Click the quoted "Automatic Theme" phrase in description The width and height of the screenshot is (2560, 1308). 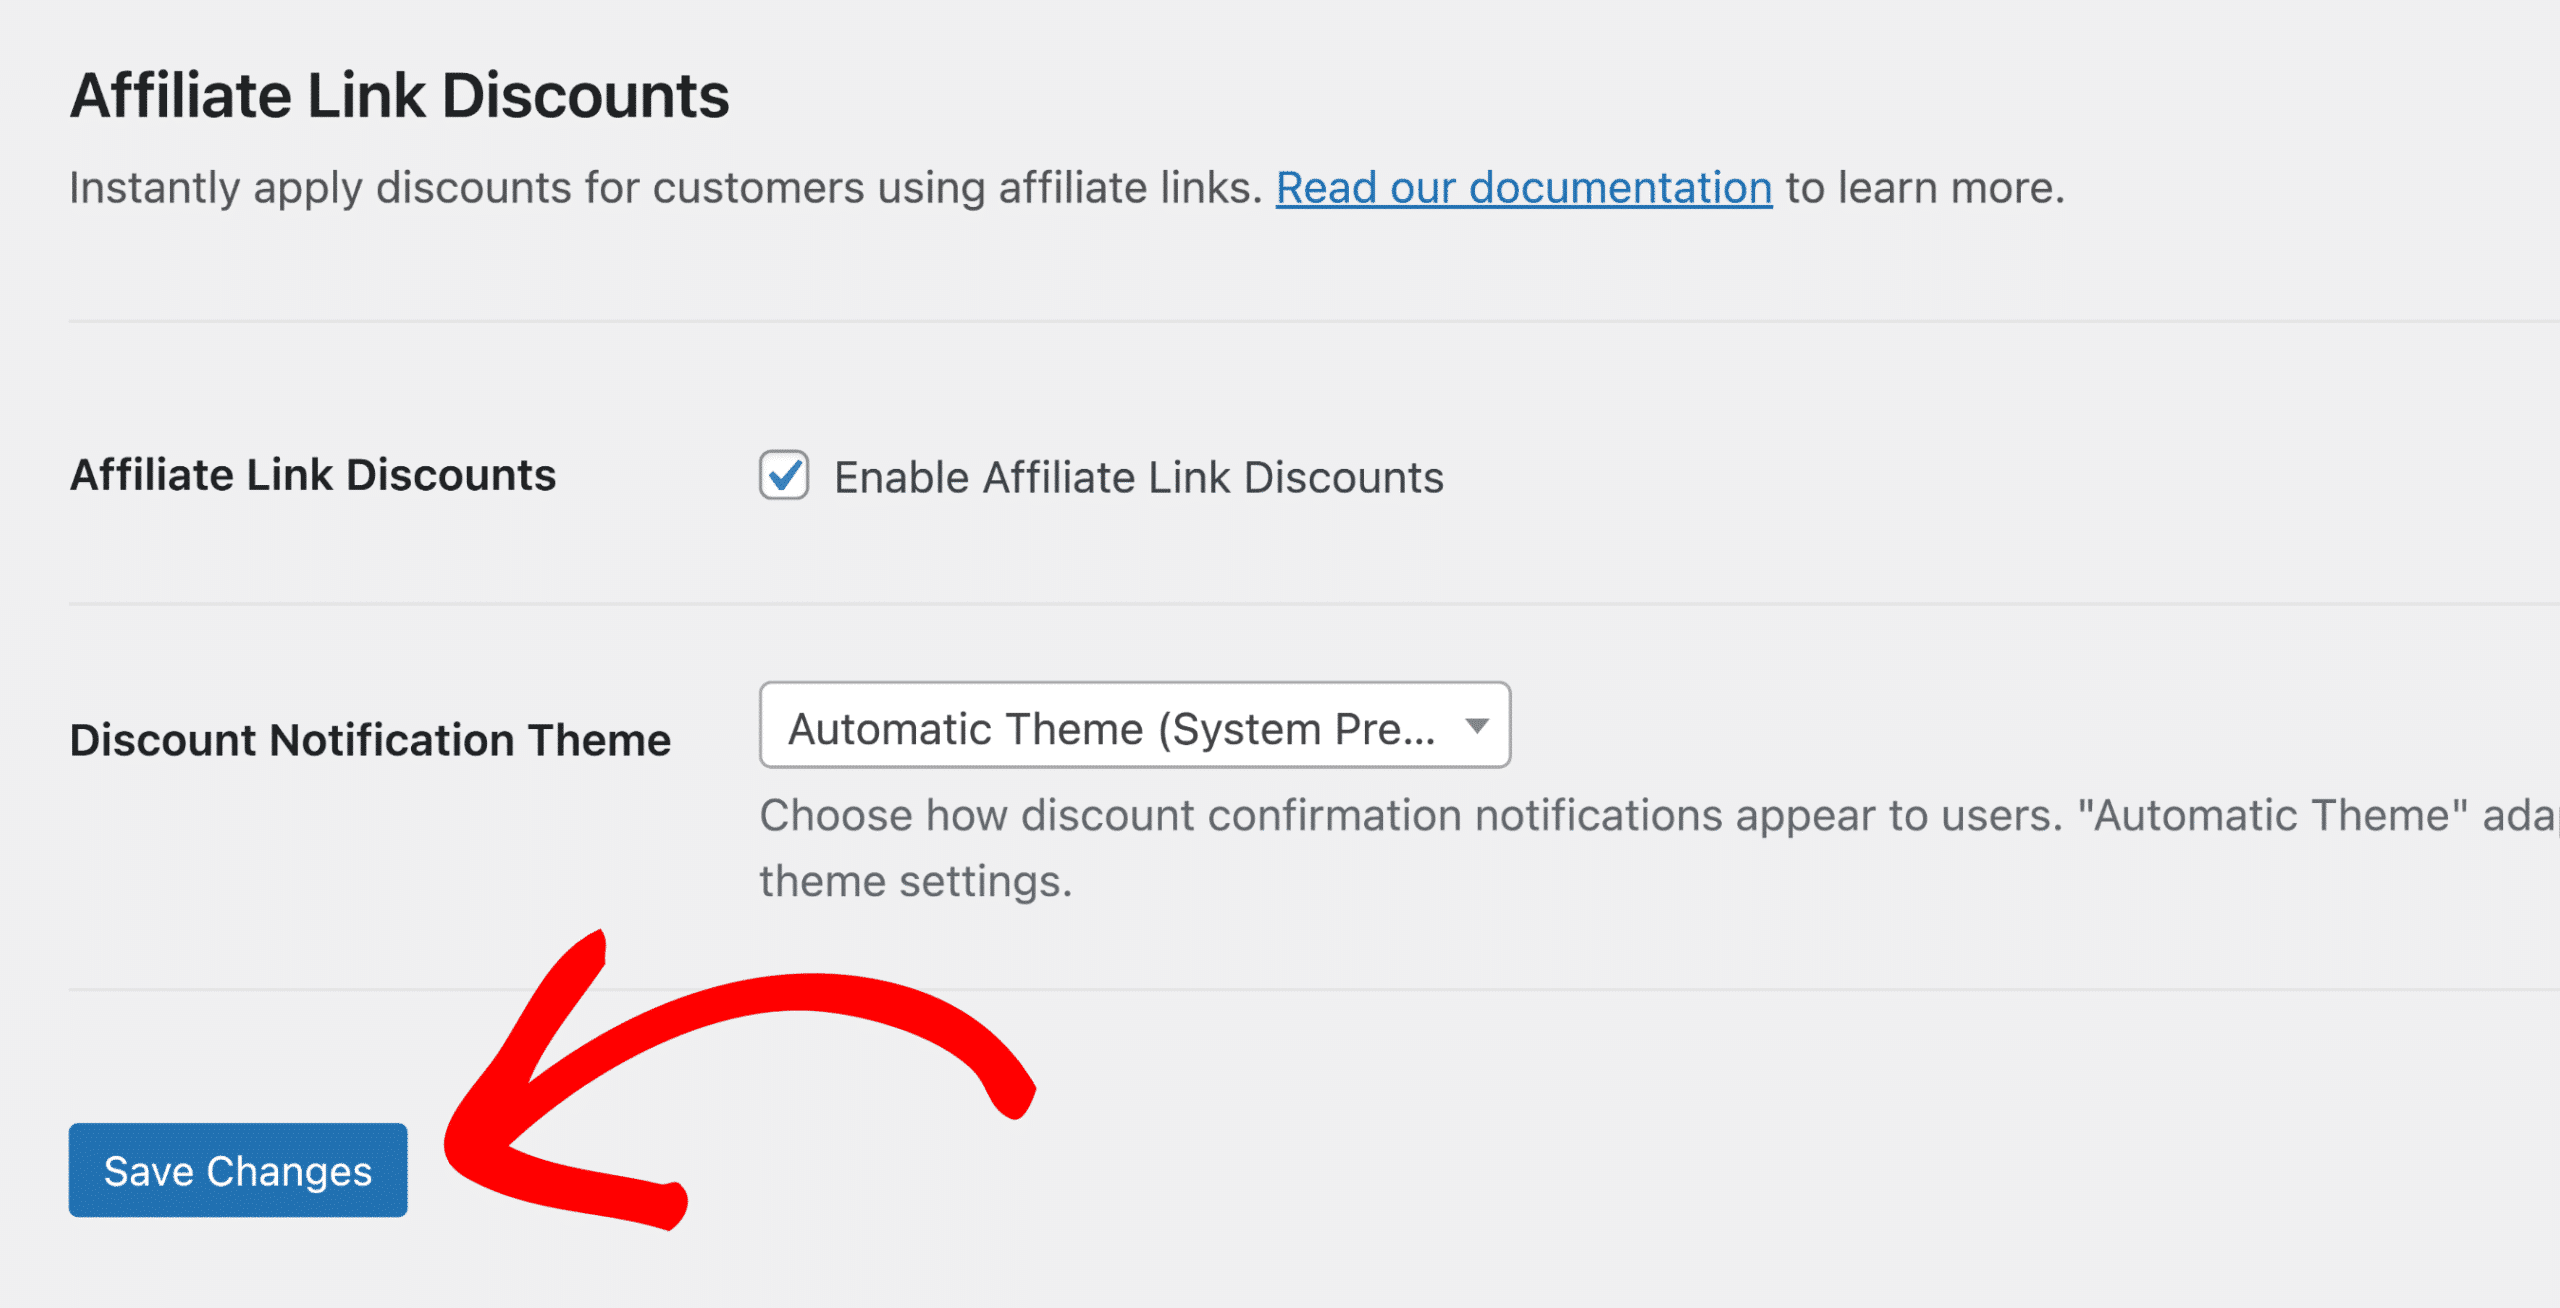(x=2273, y=815)
